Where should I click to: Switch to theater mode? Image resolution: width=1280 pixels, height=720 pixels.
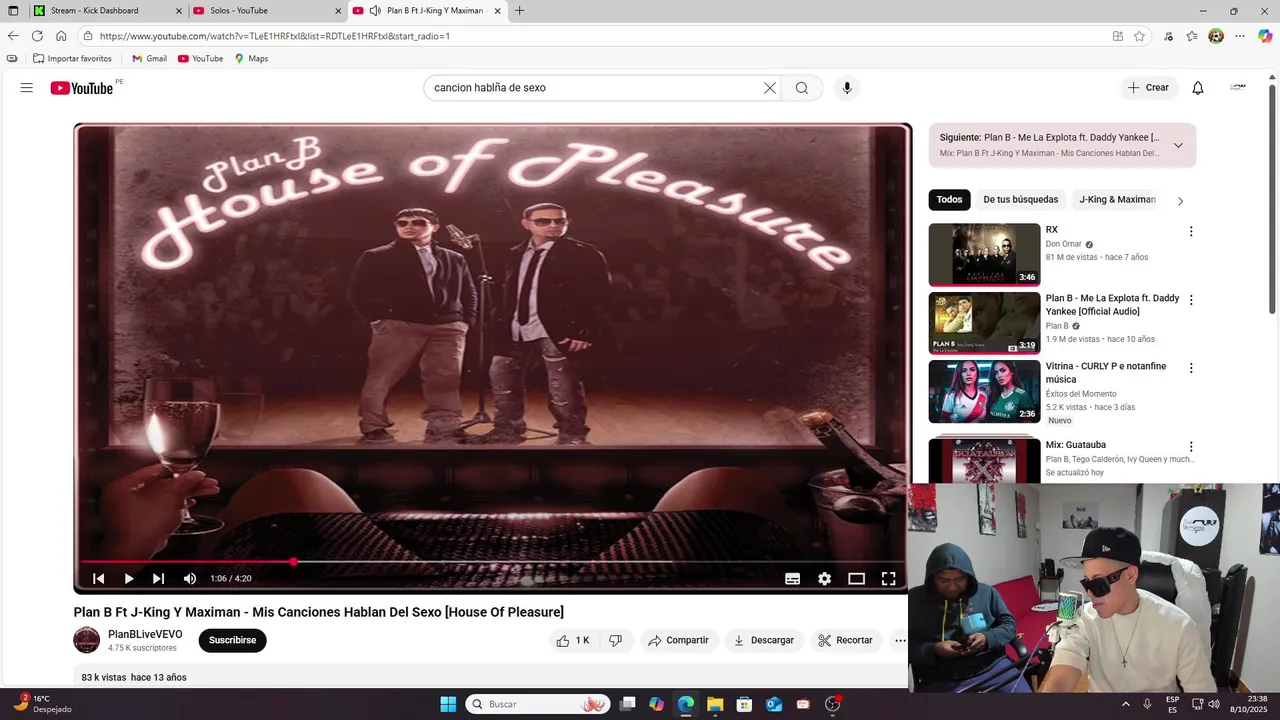point(856,579)
